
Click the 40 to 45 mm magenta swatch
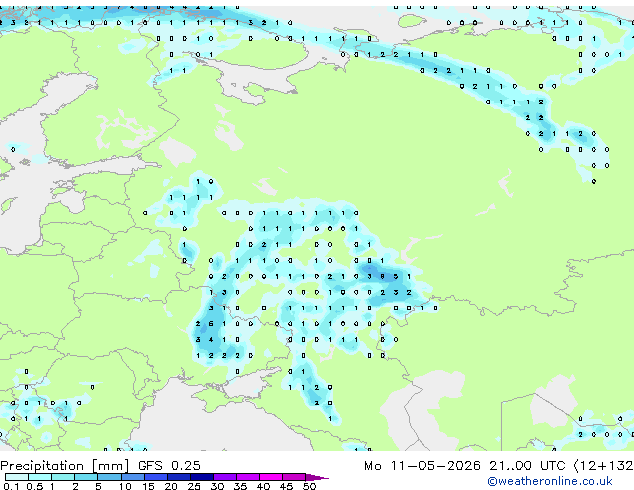(x=271, y=477)
